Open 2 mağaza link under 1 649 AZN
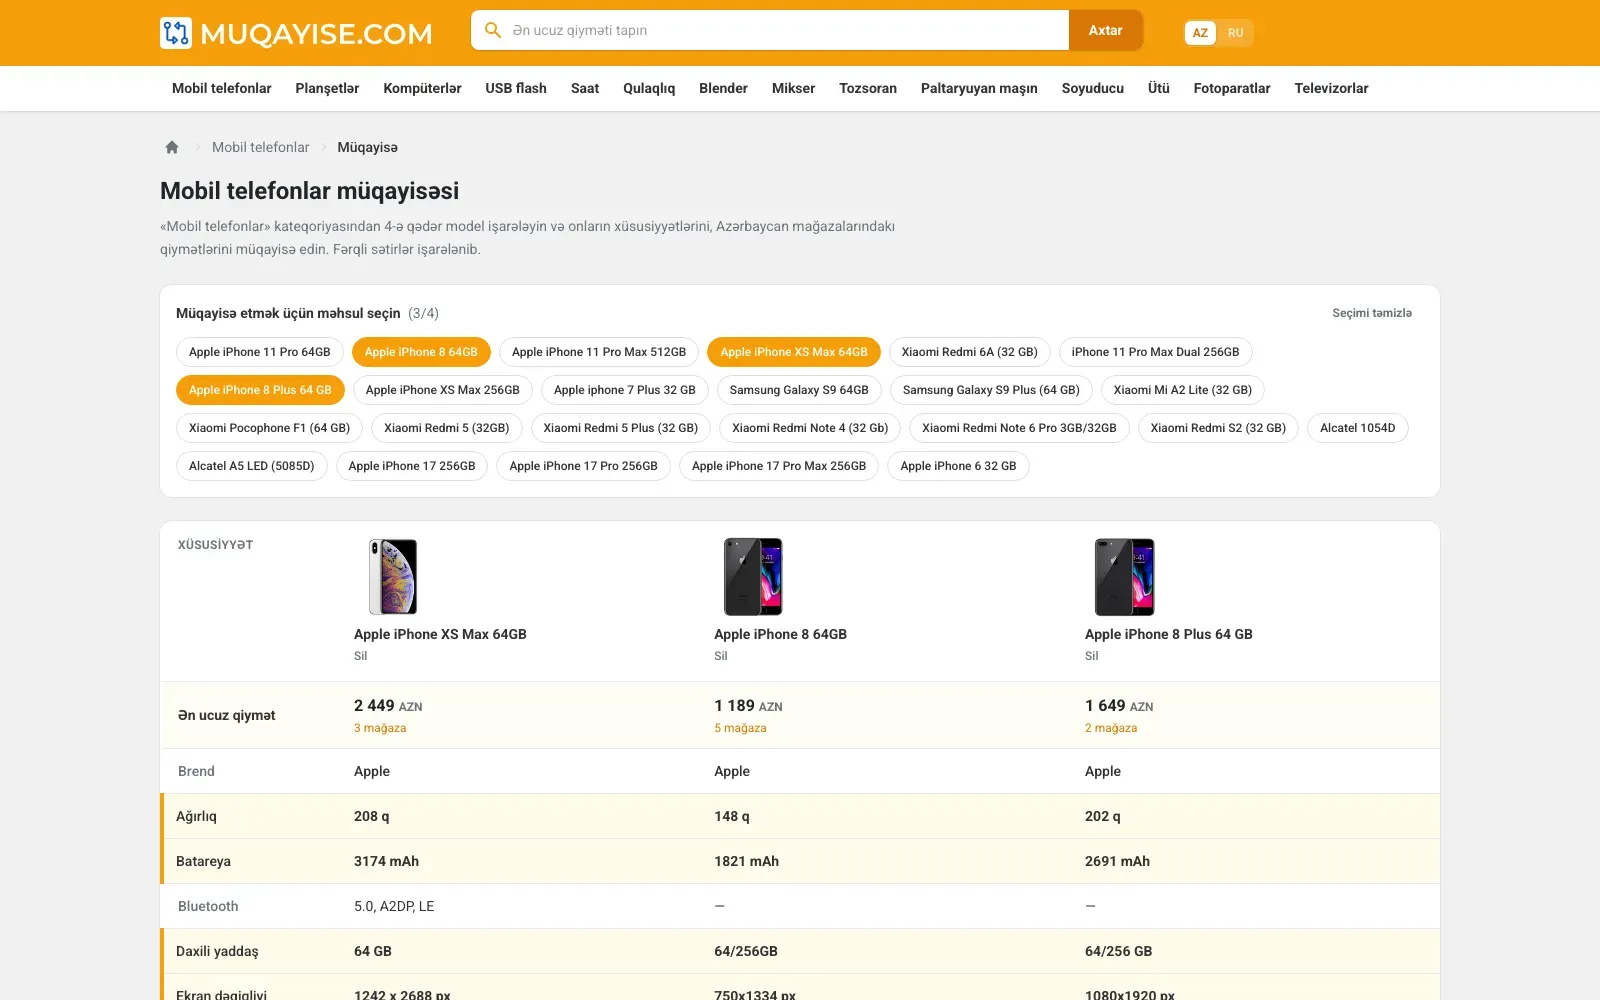 1111,728
